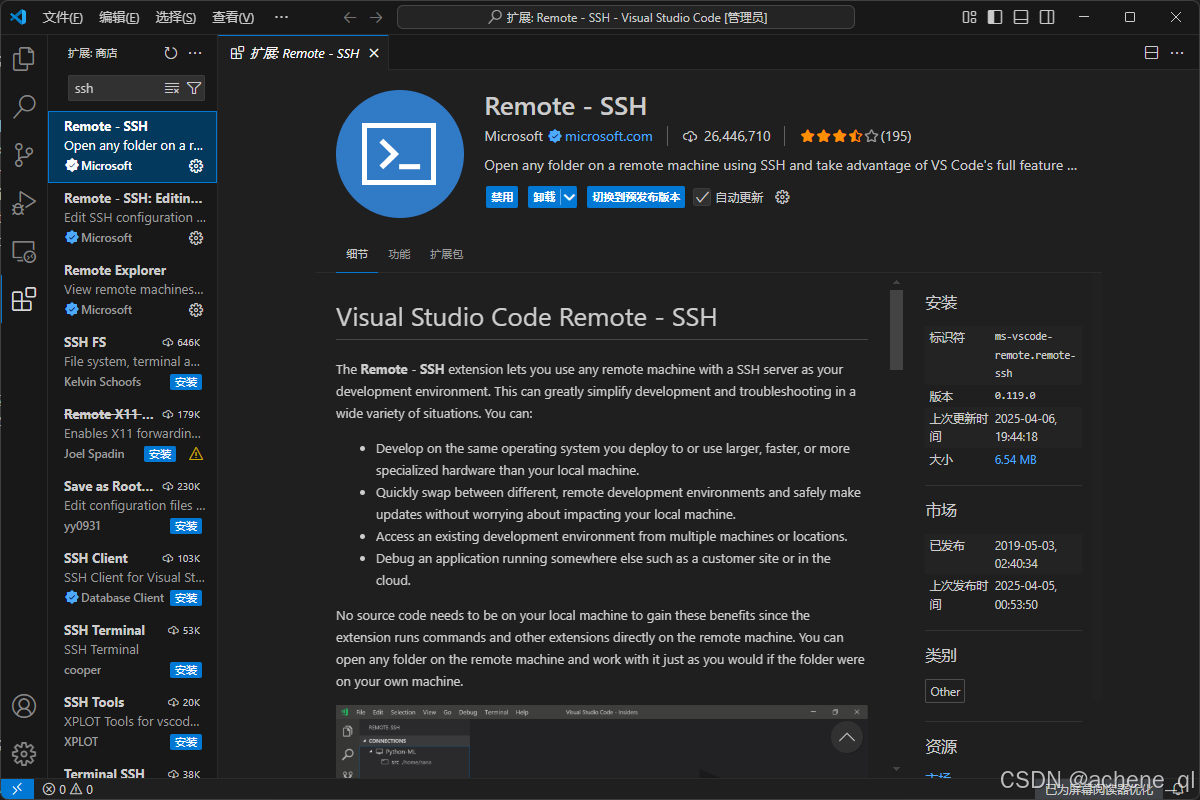
Task: Open the File menu (文件)
Action: pyautogui.click(x=63, y=17)
